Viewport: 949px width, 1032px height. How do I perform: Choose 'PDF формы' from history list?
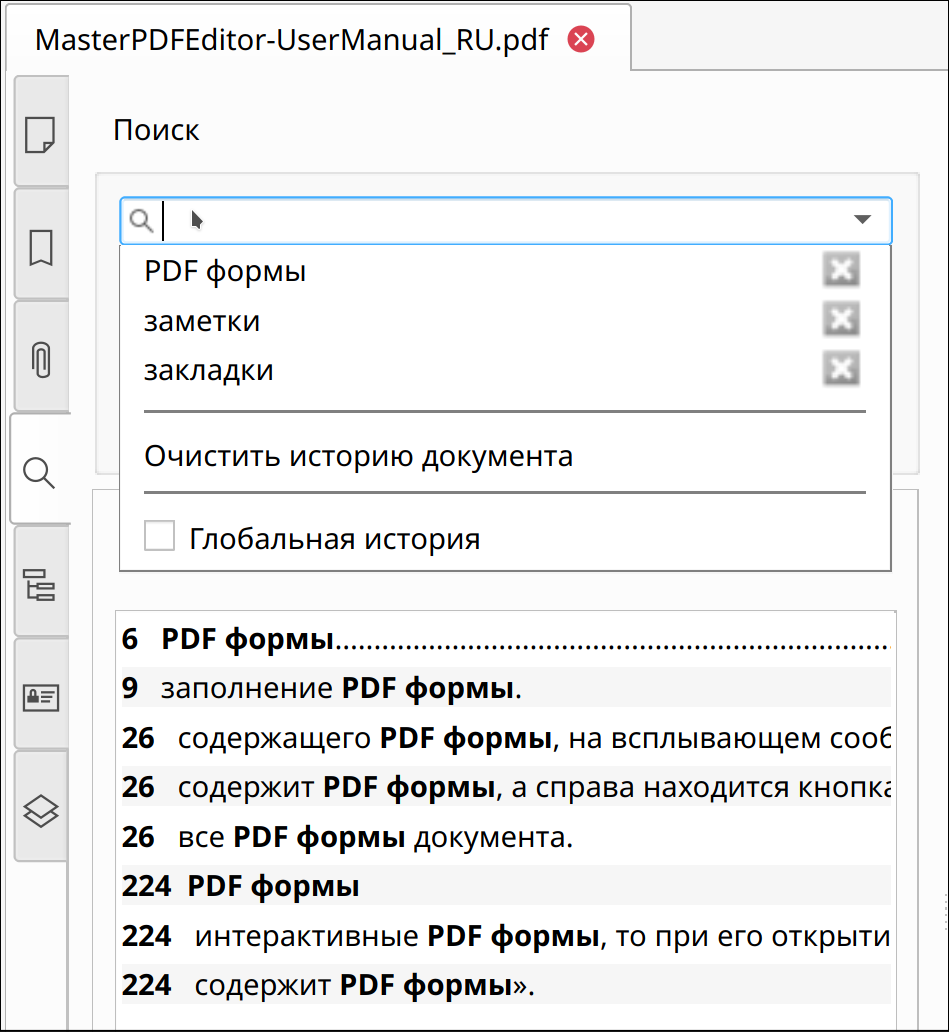coord(226,271)
